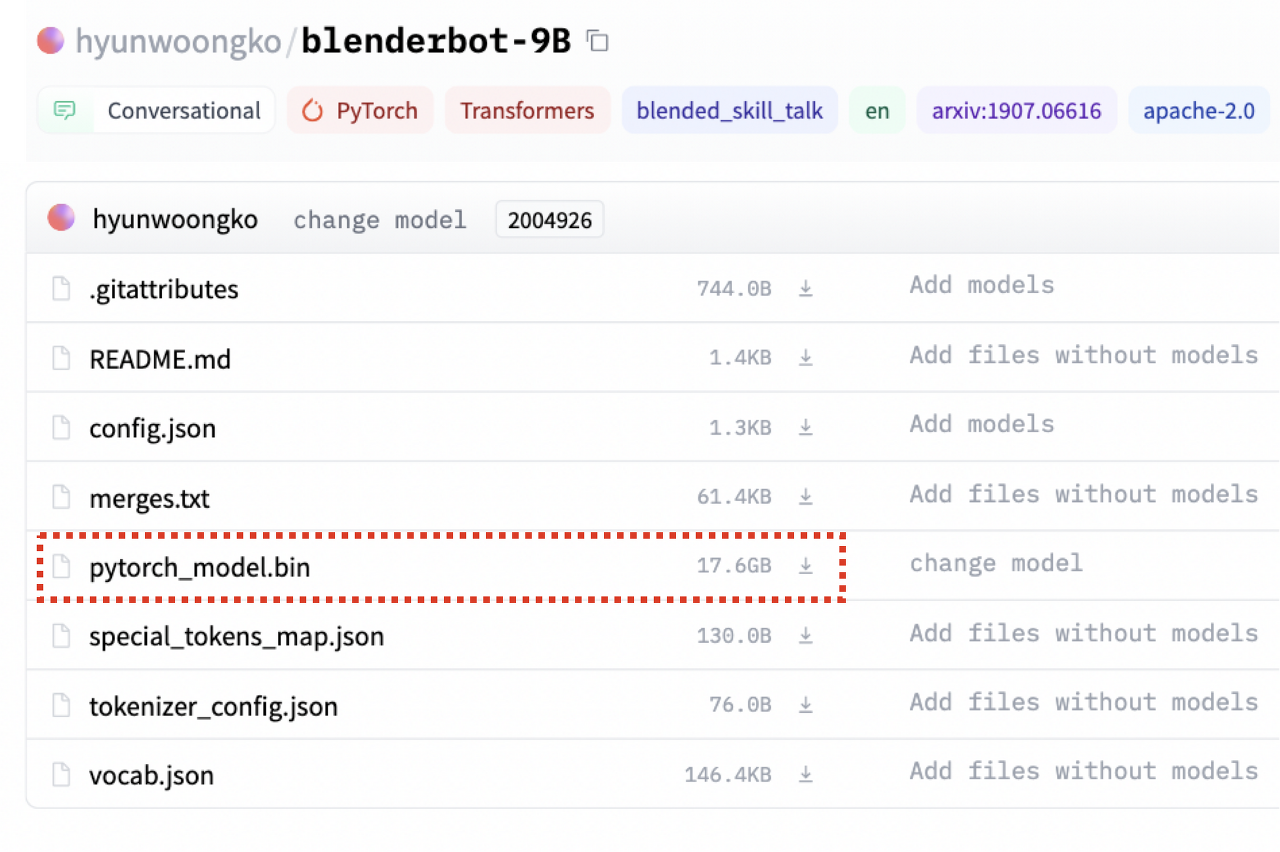Open the blenderbot-9B model page link
The height and width of the screenshot is (852, 1280).
click(436, 41)
